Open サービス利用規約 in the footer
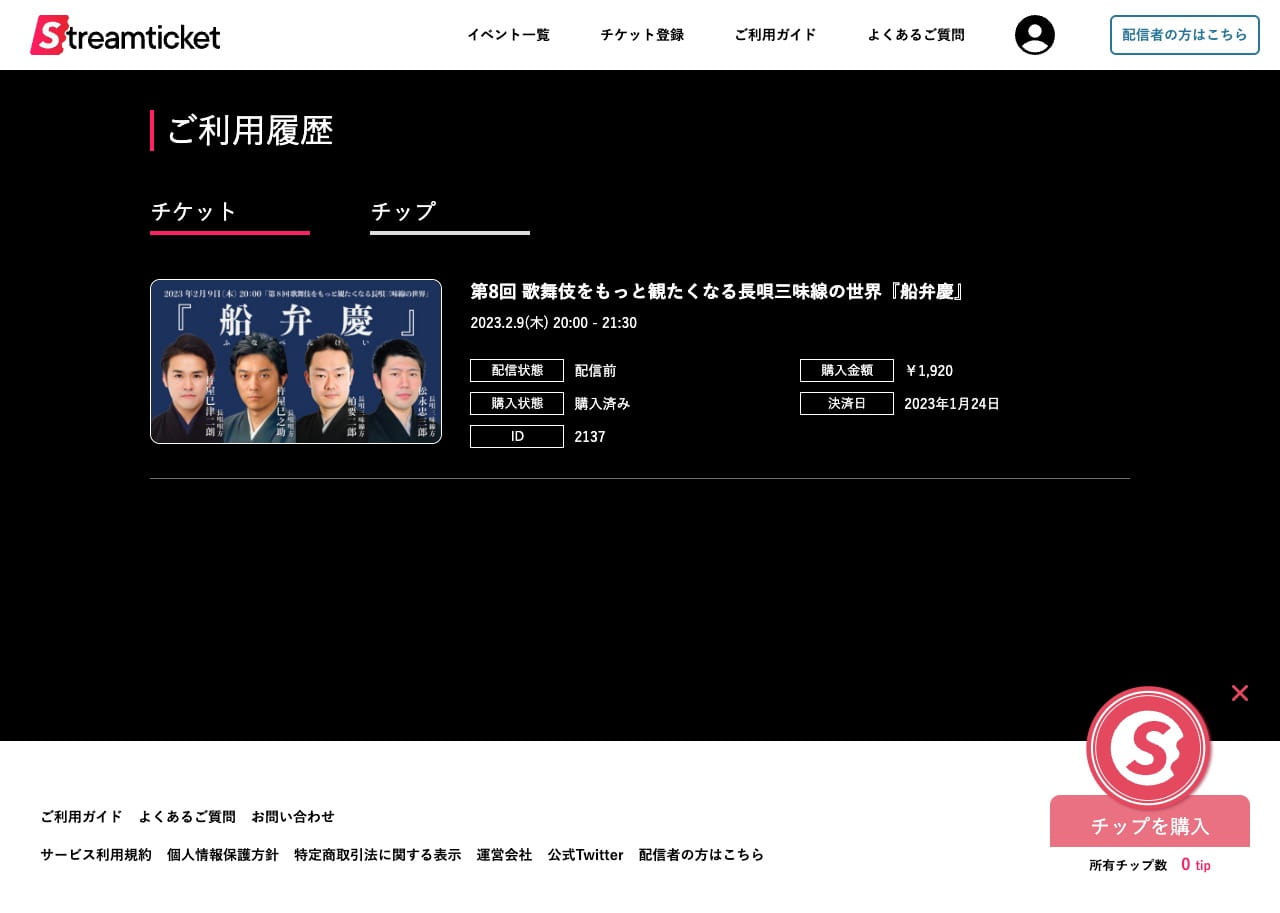Screen dimensions: 1280x913 pyautogui.click(x=96, y=855)
